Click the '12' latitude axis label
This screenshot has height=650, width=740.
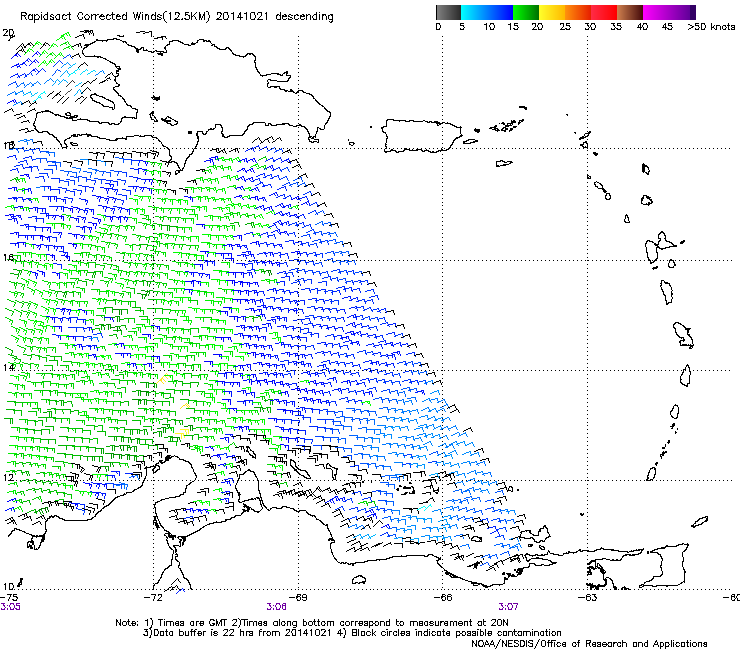tap(8, 477)
